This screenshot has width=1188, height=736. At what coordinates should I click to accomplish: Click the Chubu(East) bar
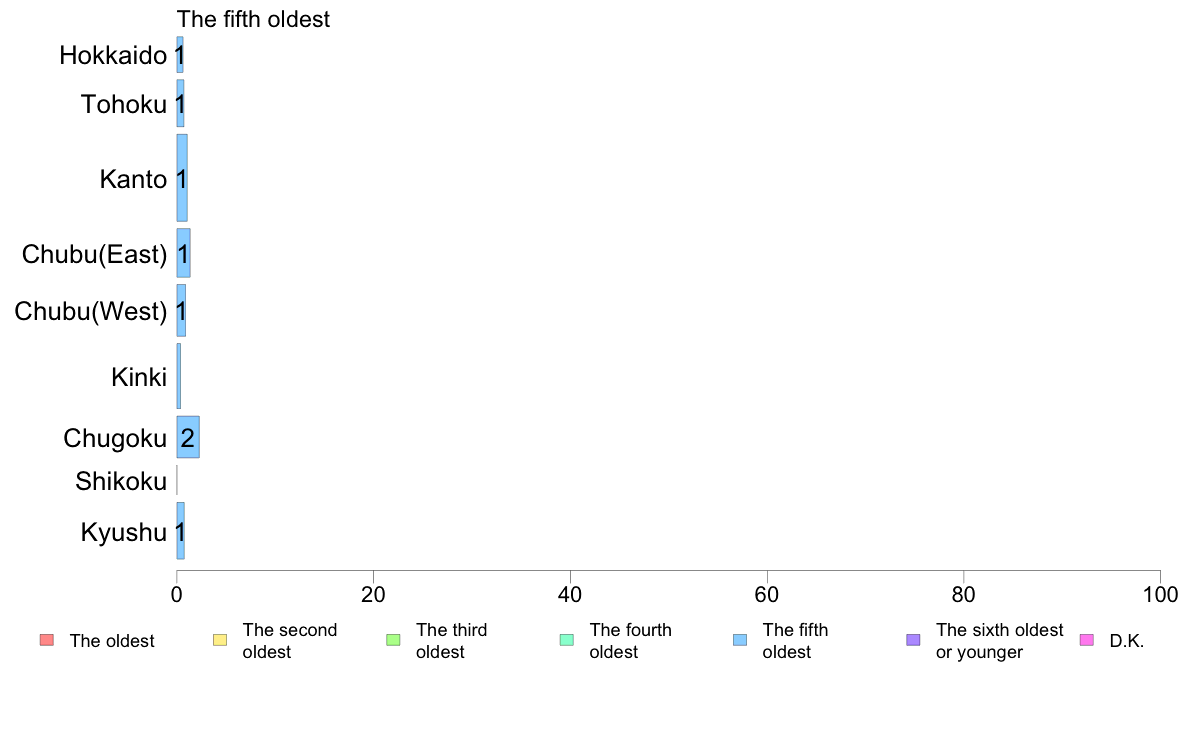tap(183, 253)
